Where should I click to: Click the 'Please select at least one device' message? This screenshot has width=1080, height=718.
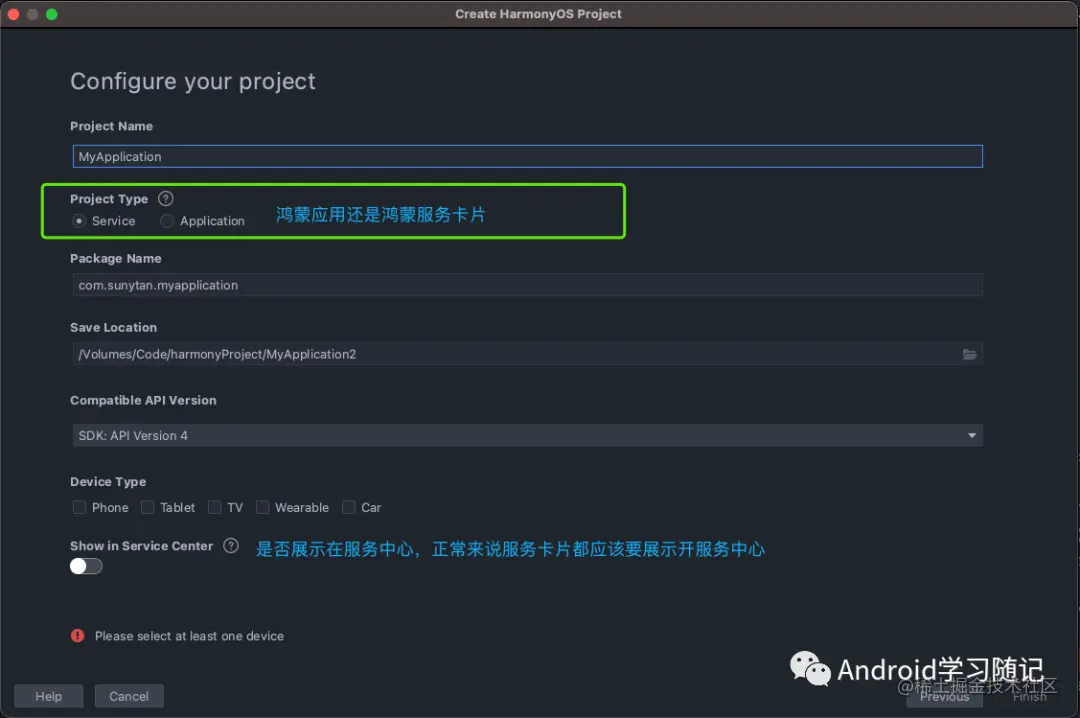189,636
